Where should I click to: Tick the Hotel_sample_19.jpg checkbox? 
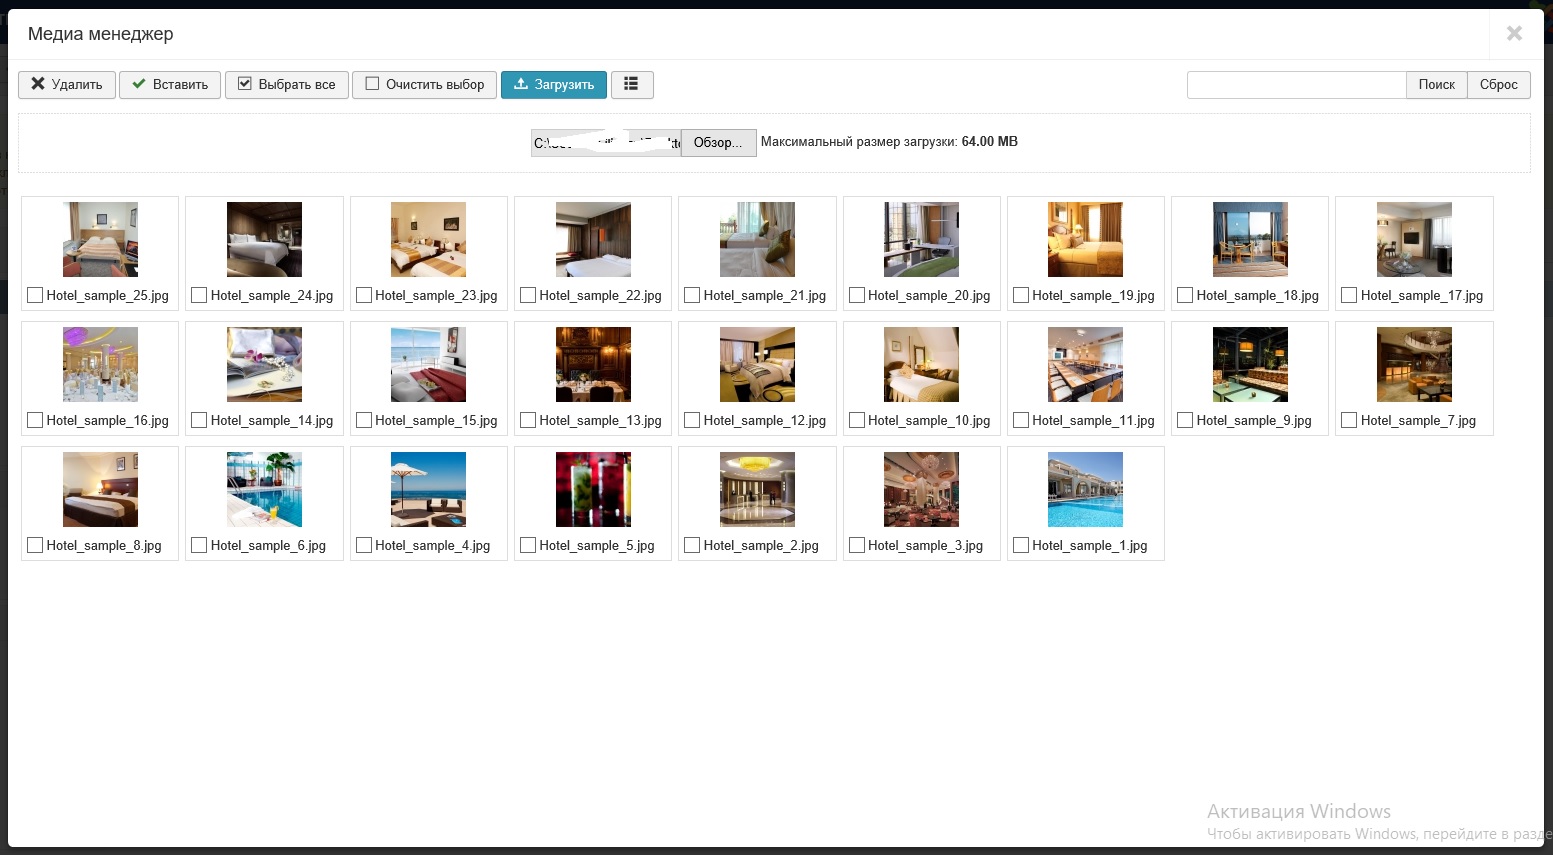coord(1021,295)
